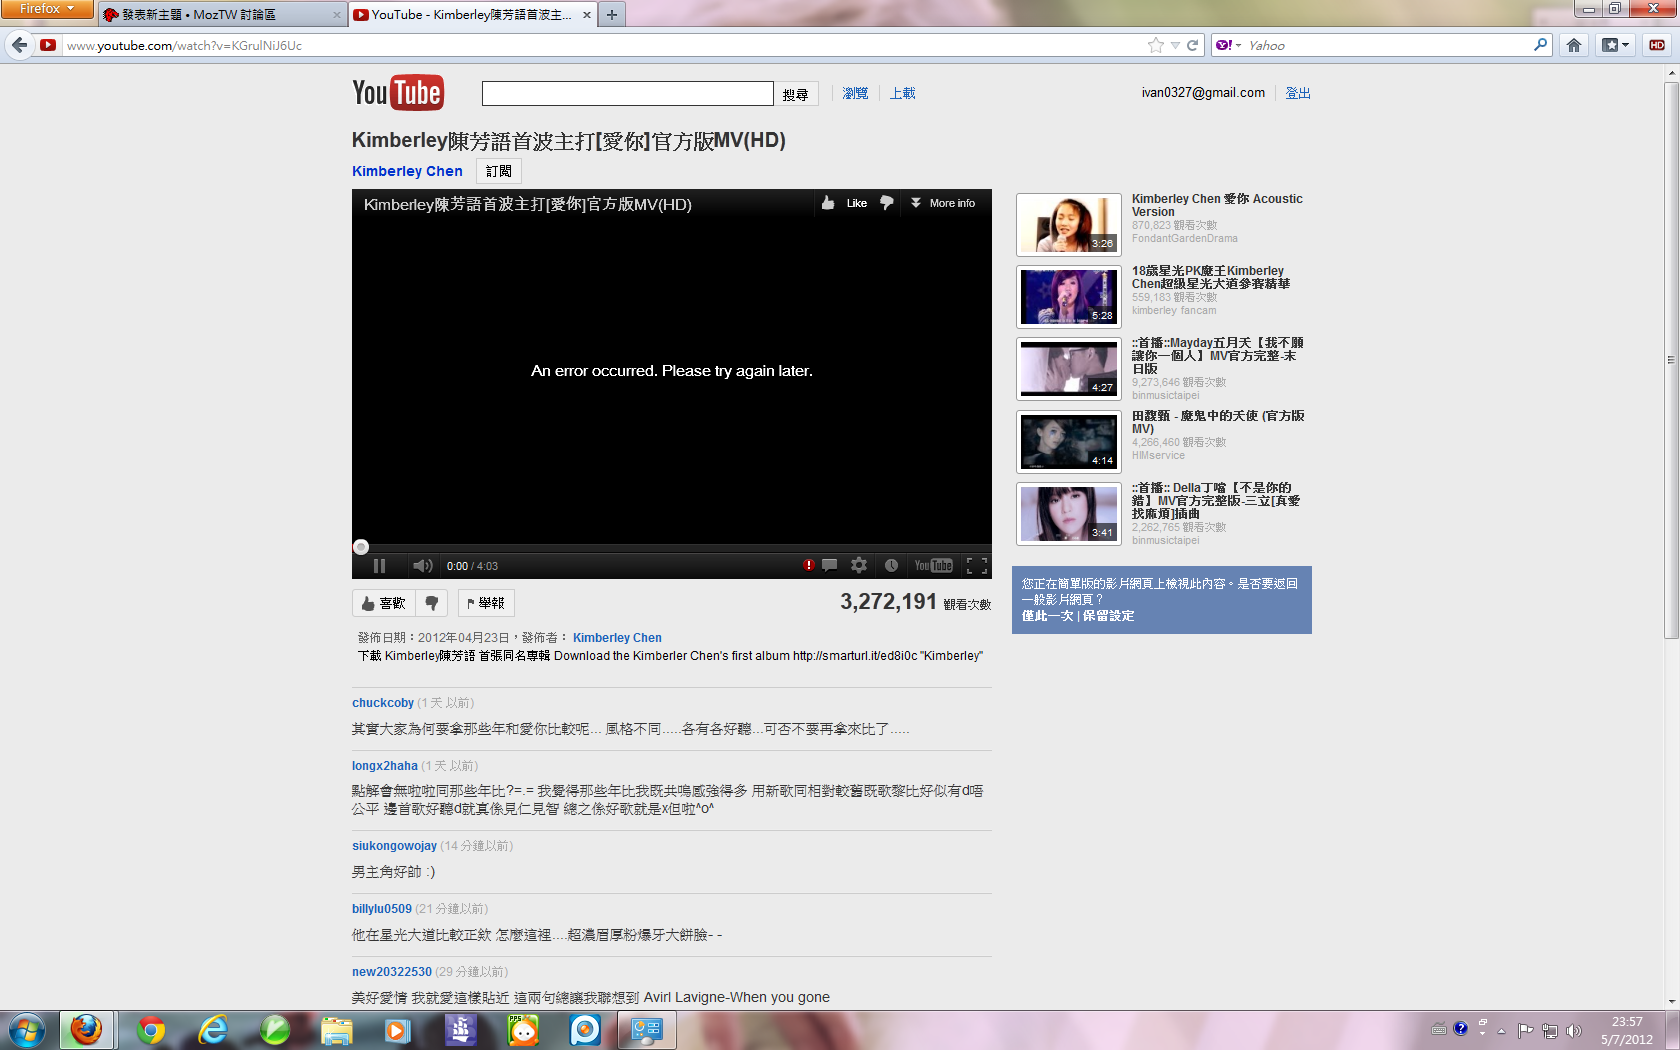Open the Kimberley Chen Acoustic Version thumbnail
Viewport: 1680px width, 1050px height.
pyautogui.click(x=1069, y=225)
